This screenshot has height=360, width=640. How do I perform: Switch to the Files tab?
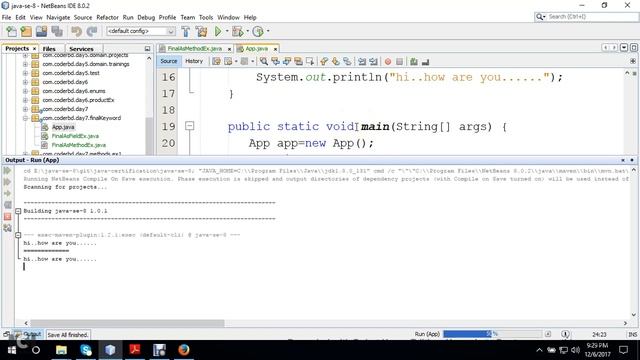click(x=49, y=49)
